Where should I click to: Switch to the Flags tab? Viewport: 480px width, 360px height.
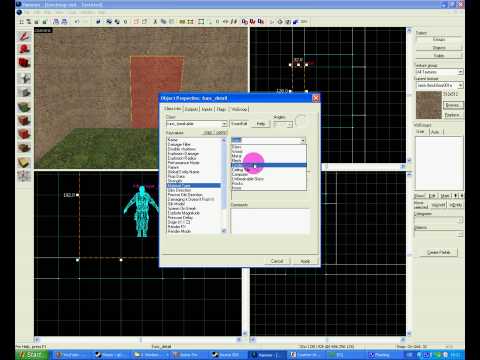pyautogui.click(x=221, y=109)
